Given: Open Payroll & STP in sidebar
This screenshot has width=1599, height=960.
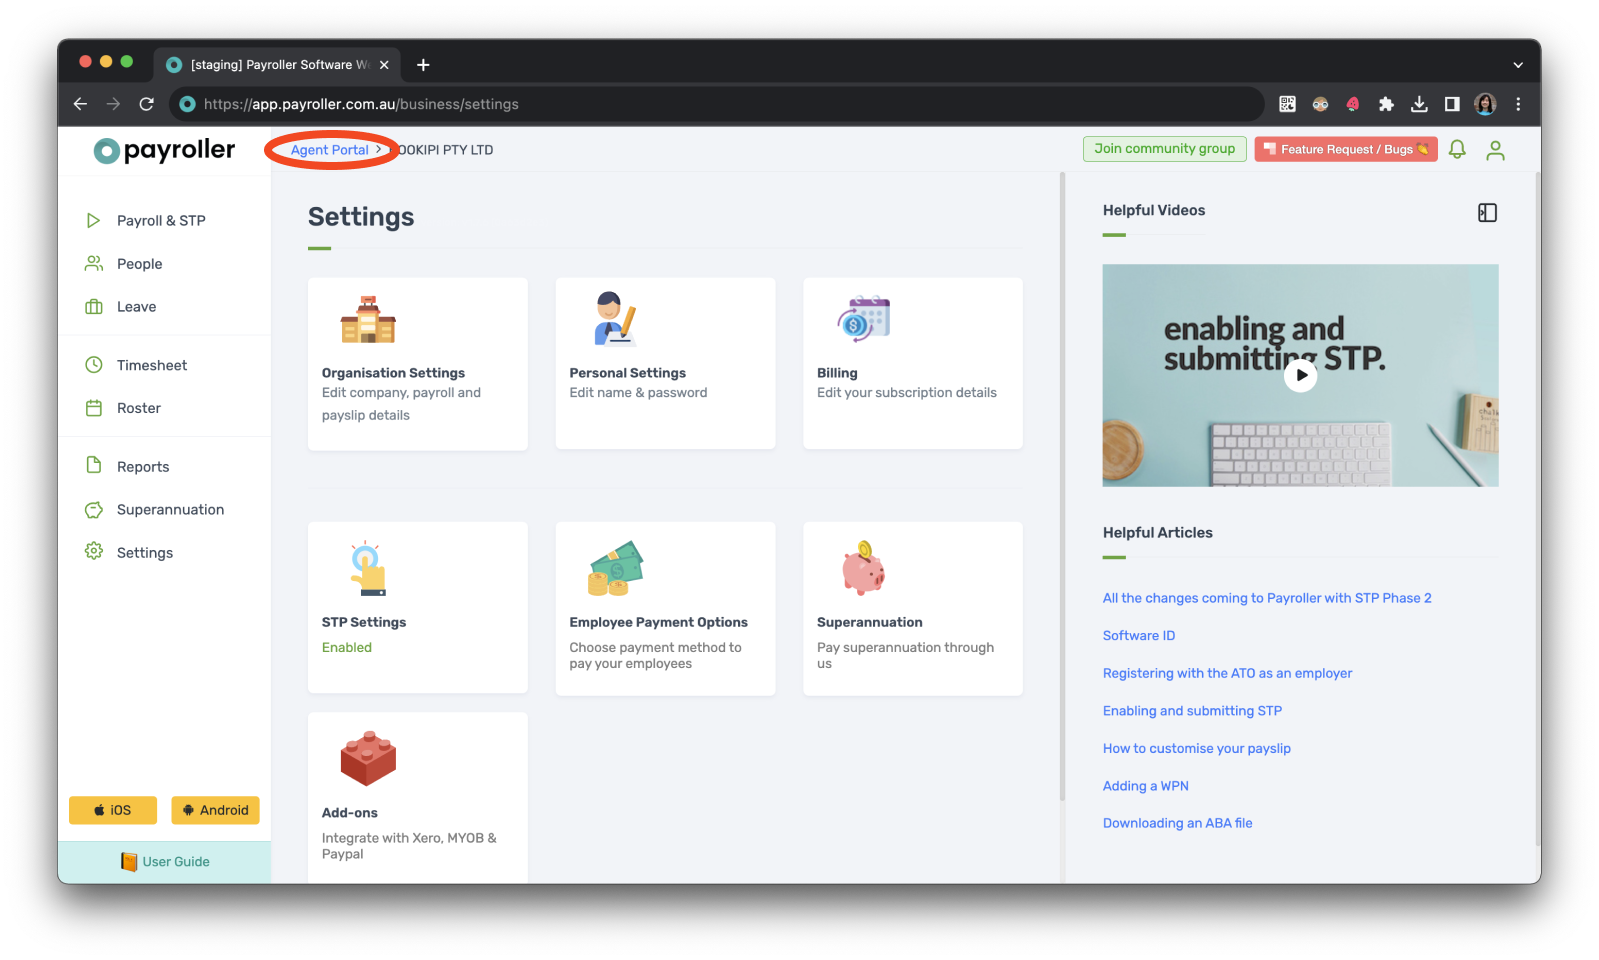Looking at the screenshot, I should 161,221.
